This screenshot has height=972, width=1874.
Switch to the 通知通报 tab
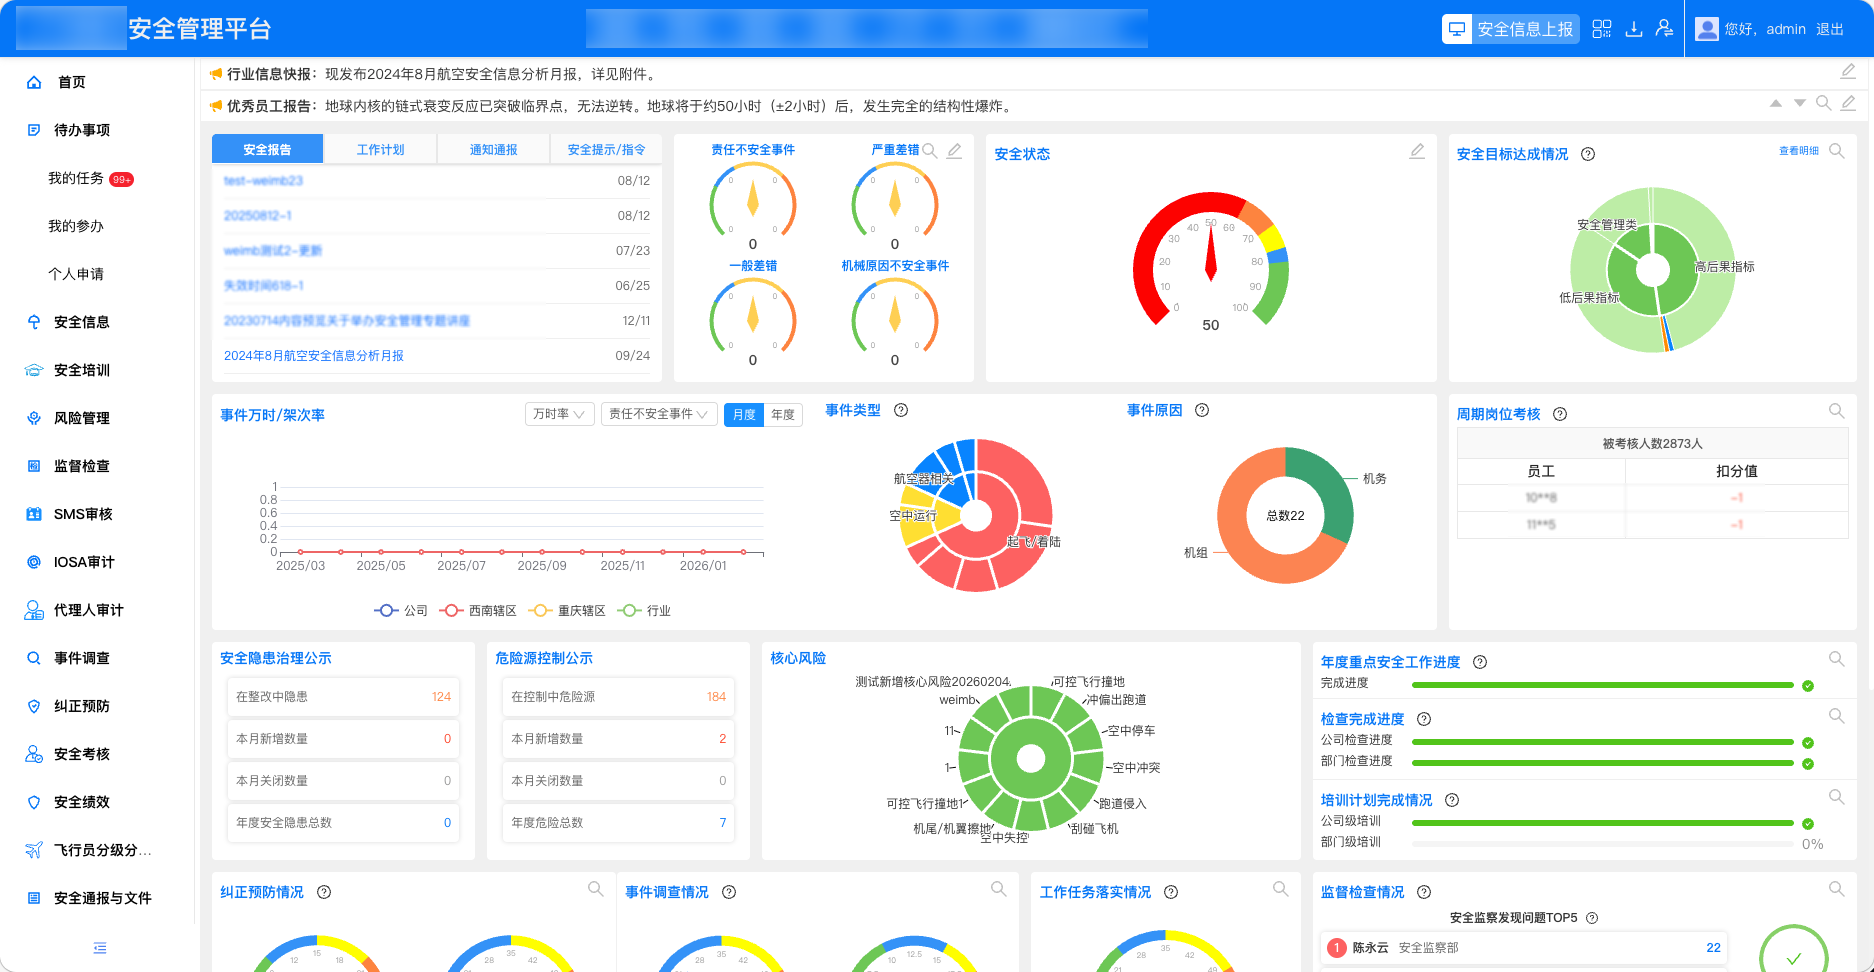click(x=493, y=148)
